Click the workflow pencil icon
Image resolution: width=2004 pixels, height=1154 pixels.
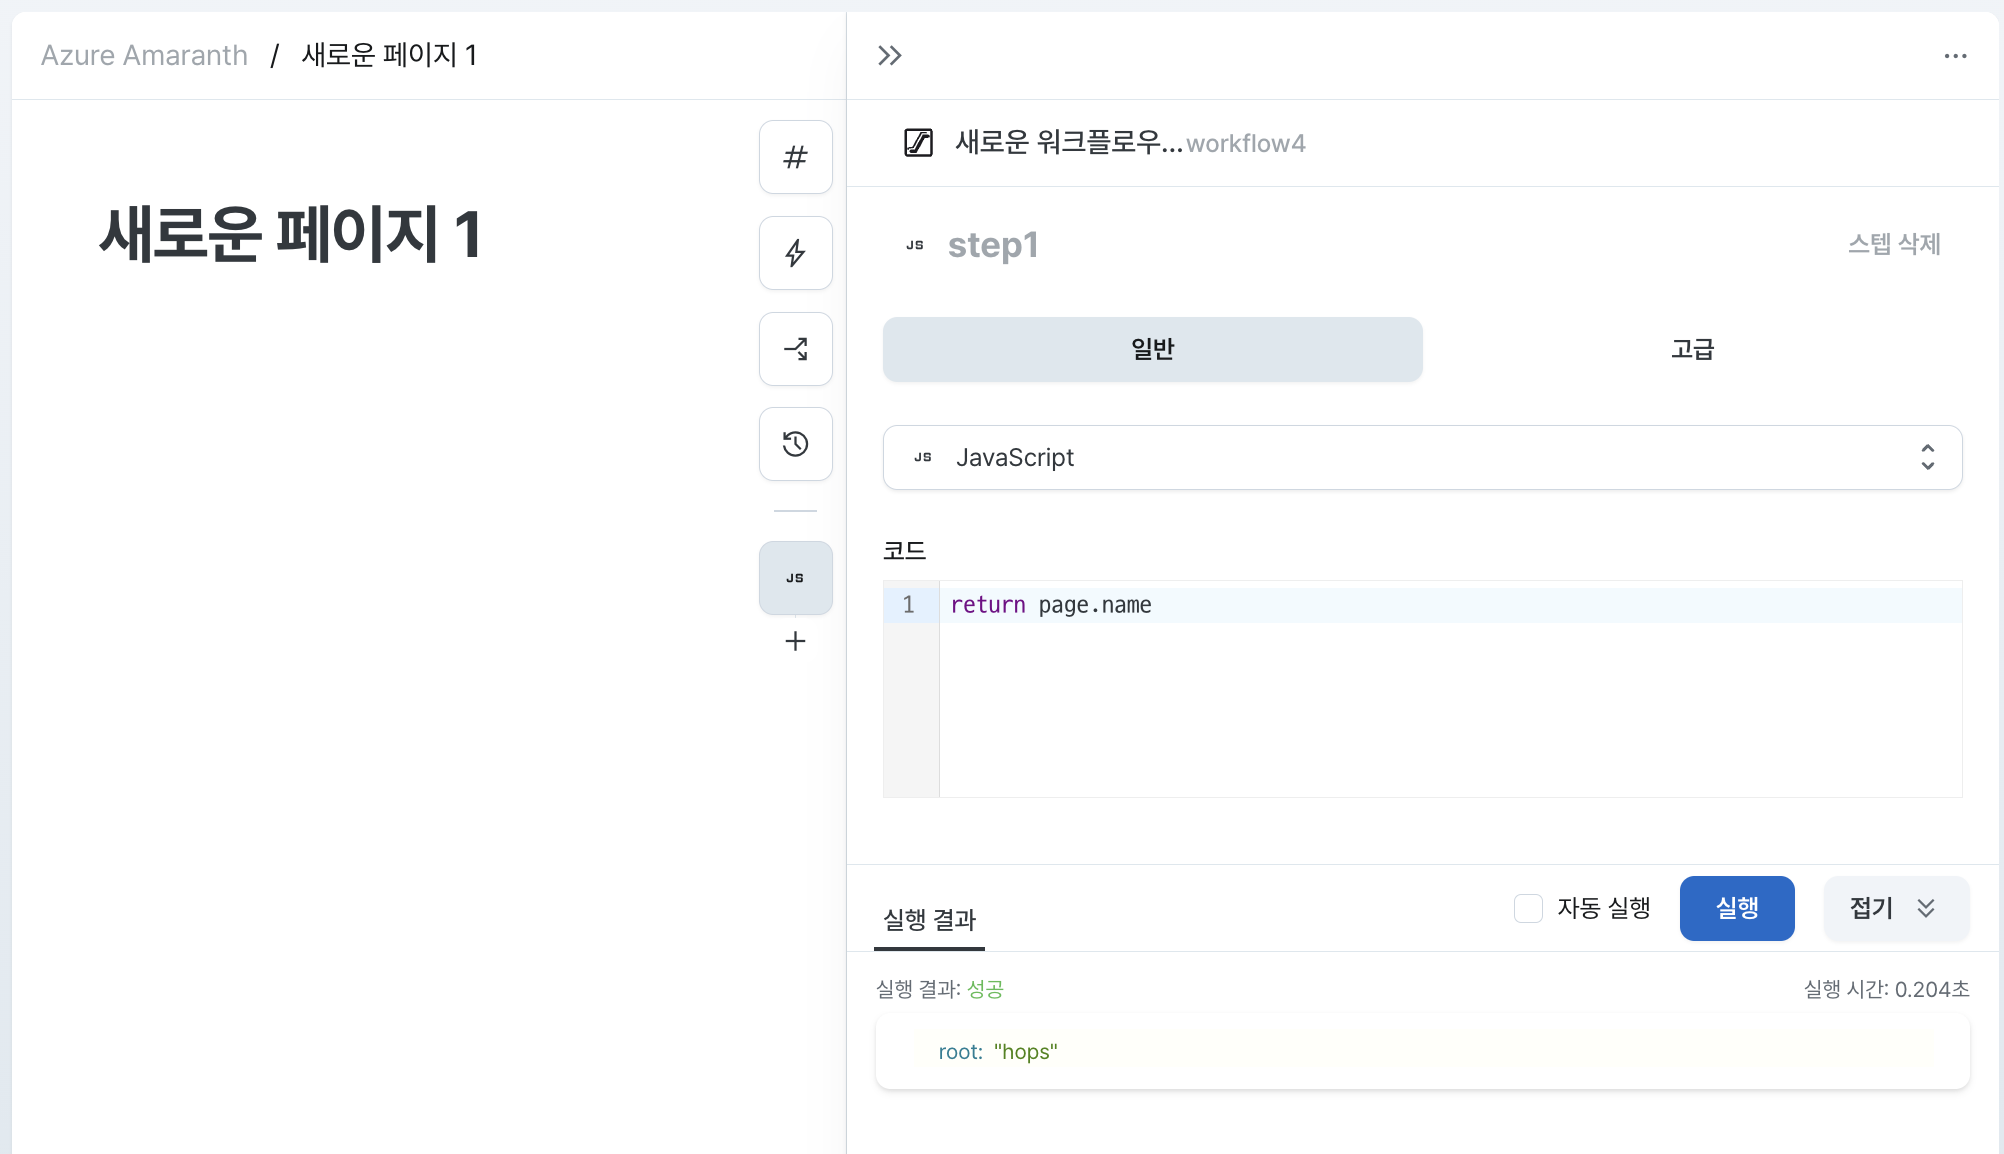coord(918,143)
